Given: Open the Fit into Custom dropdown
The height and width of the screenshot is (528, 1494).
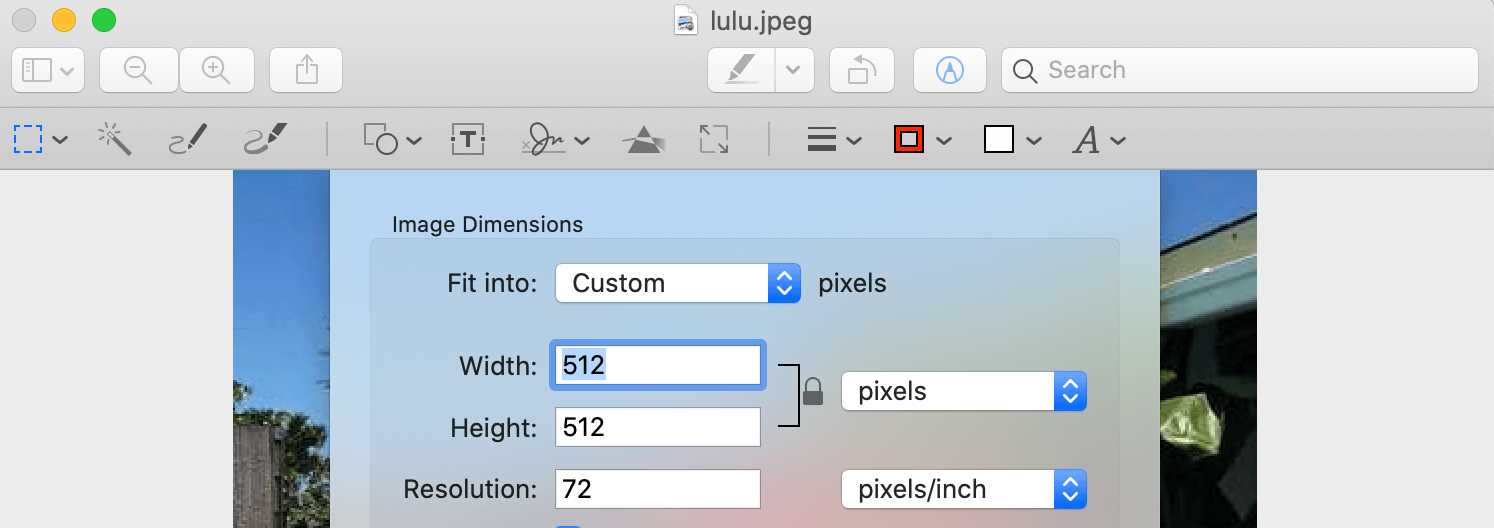Looking at the screenshot, I should [x=678, y=283].
